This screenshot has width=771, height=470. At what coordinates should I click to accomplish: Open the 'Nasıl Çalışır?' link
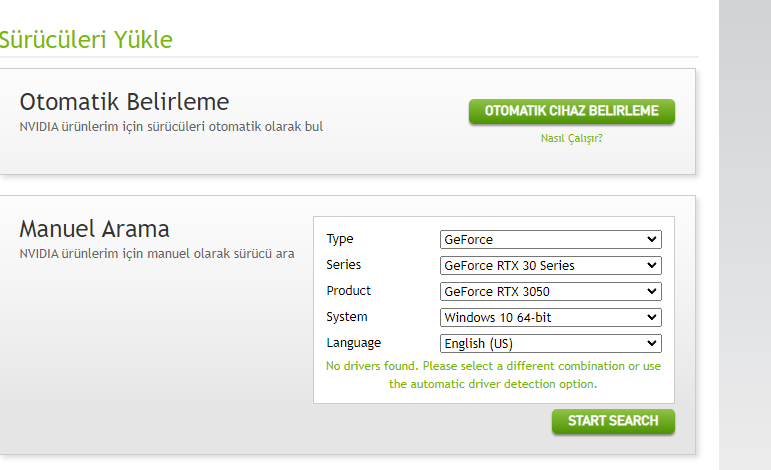coord(571,138)
